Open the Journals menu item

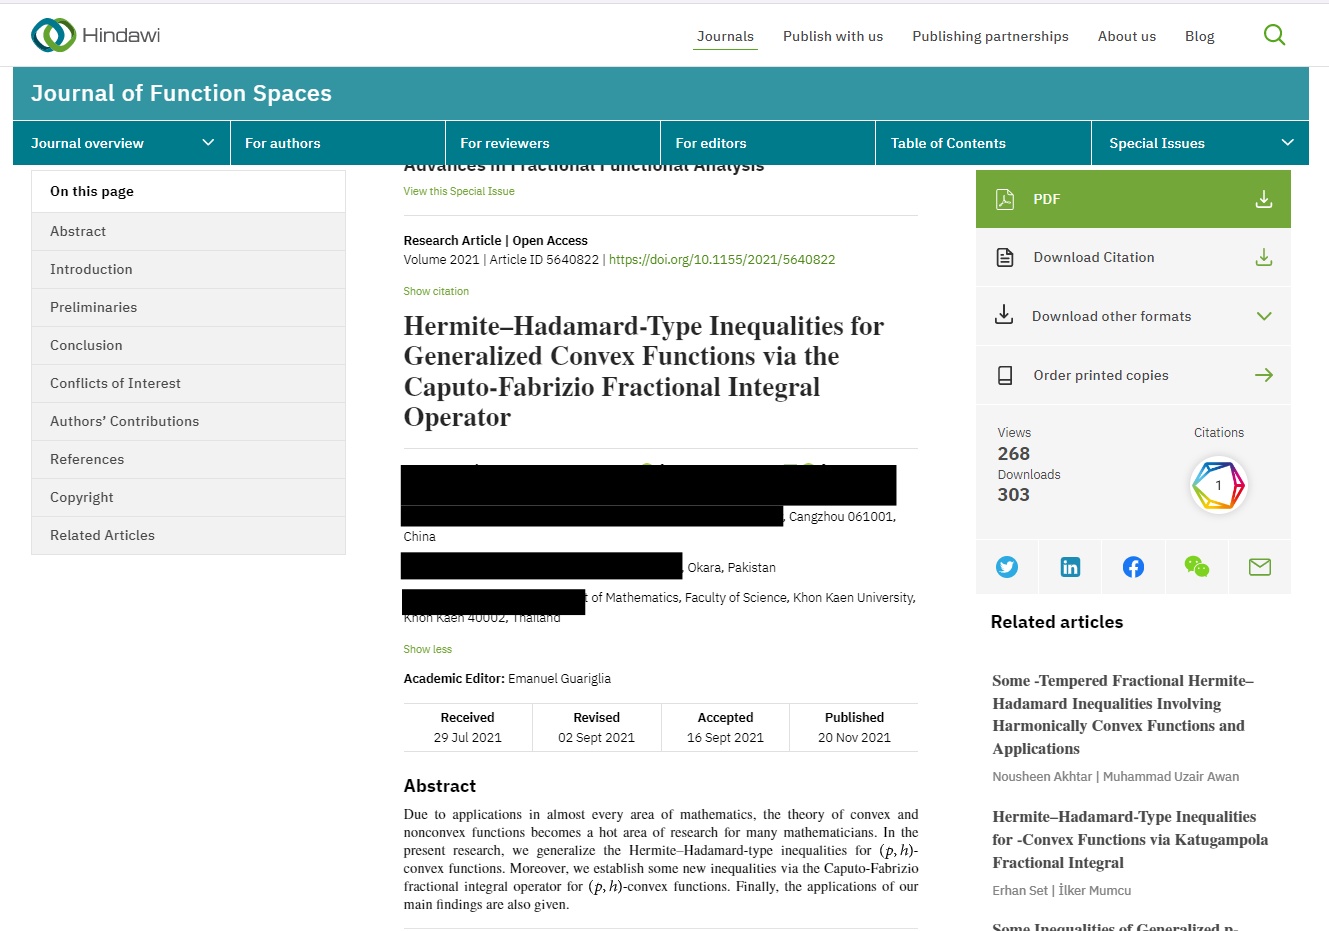pos(725,36)
